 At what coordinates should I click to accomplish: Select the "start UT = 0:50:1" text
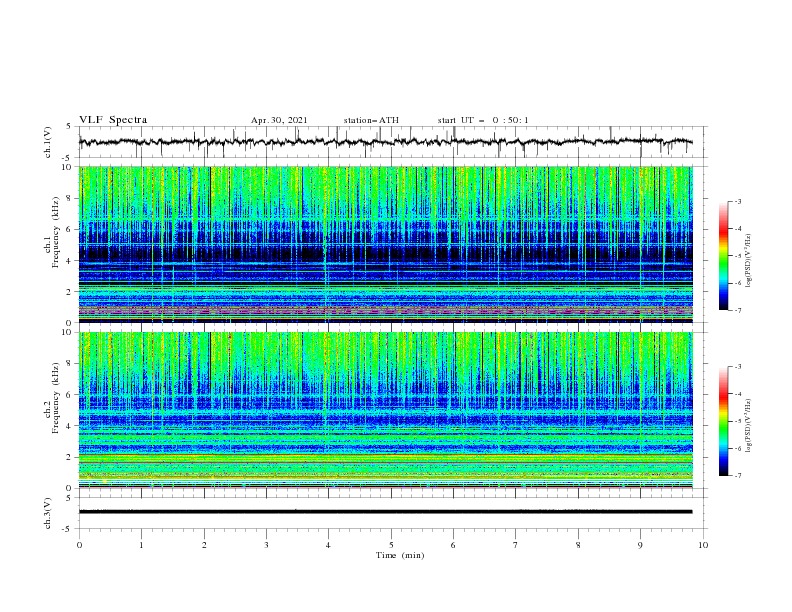[x=483, y=120]
